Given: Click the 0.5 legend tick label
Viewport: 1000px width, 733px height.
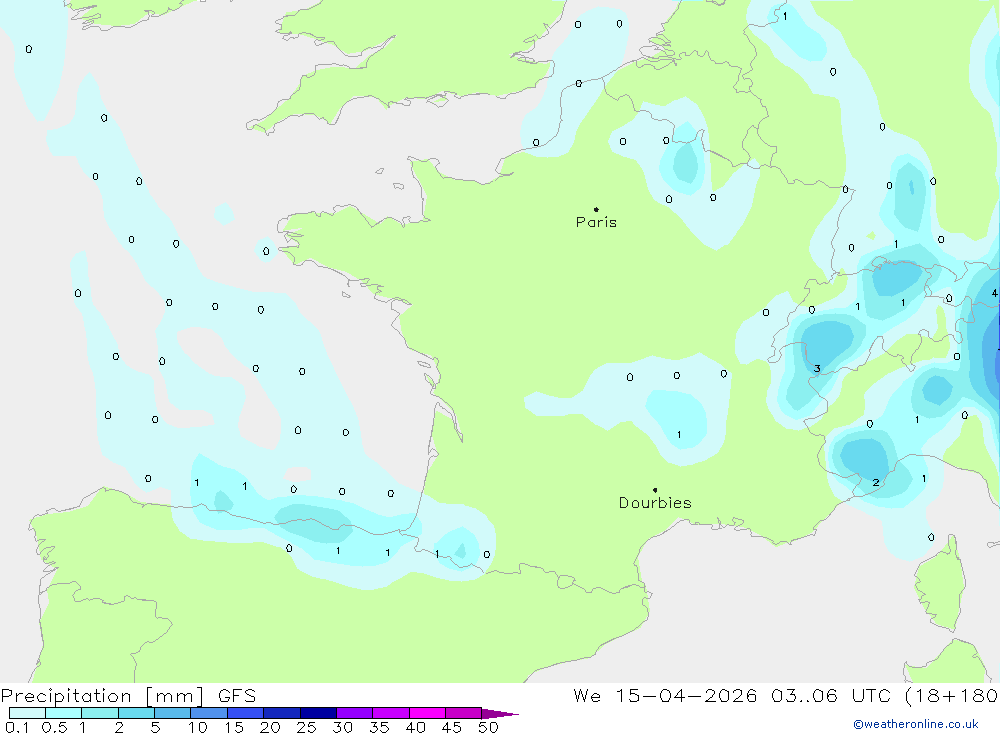Looking at the screenshot, I should click(x=54, y=727).
